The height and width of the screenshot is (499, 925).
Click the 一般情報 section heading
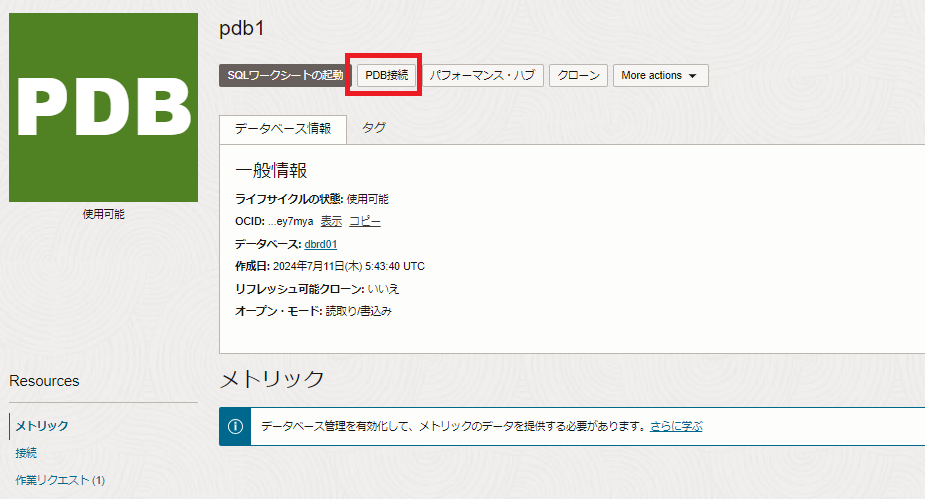[271, 170]
